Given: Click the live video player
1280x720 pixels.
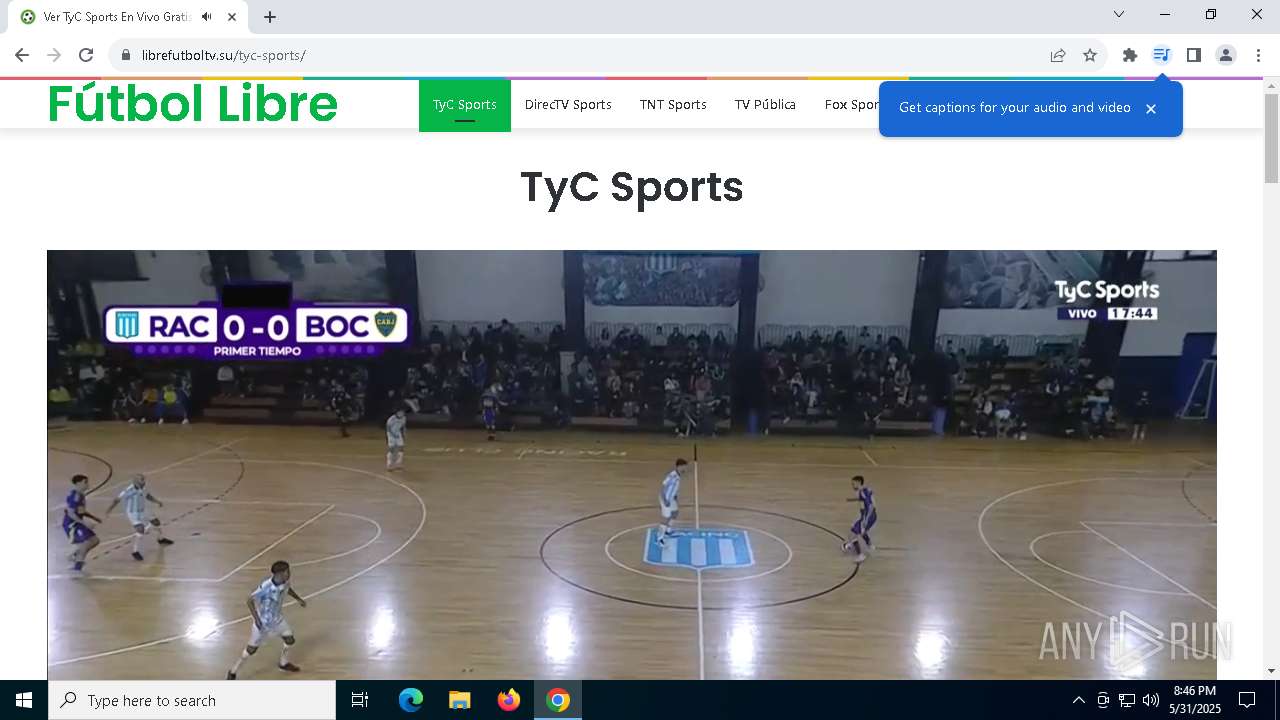Looking at the screenshot, I should (632, 465).
